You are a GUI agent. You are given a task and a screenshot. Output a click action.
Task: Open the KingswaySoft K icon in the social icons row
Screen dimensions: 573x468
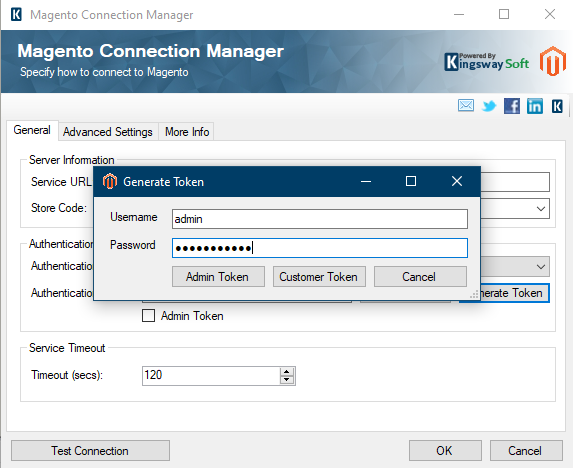(x=557, y=106)
